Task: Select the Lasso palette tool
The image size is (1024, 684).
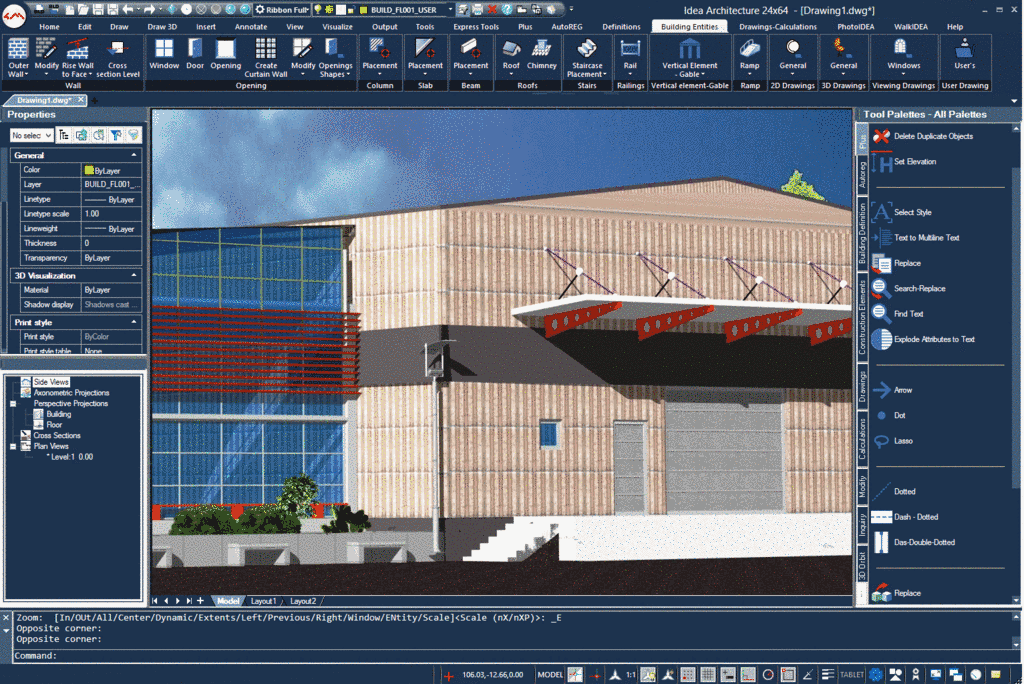Action: [893, 441]
